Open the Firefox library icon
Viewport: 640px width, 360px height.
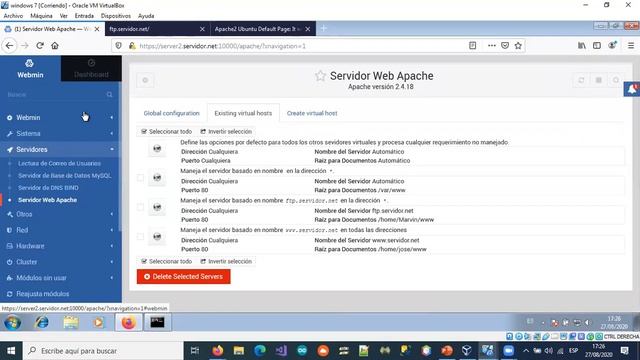(x=582, y=46)
